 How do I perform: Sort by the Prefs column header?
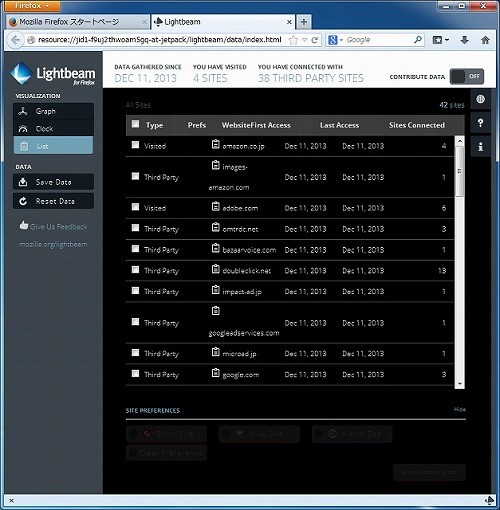point(197,125)
